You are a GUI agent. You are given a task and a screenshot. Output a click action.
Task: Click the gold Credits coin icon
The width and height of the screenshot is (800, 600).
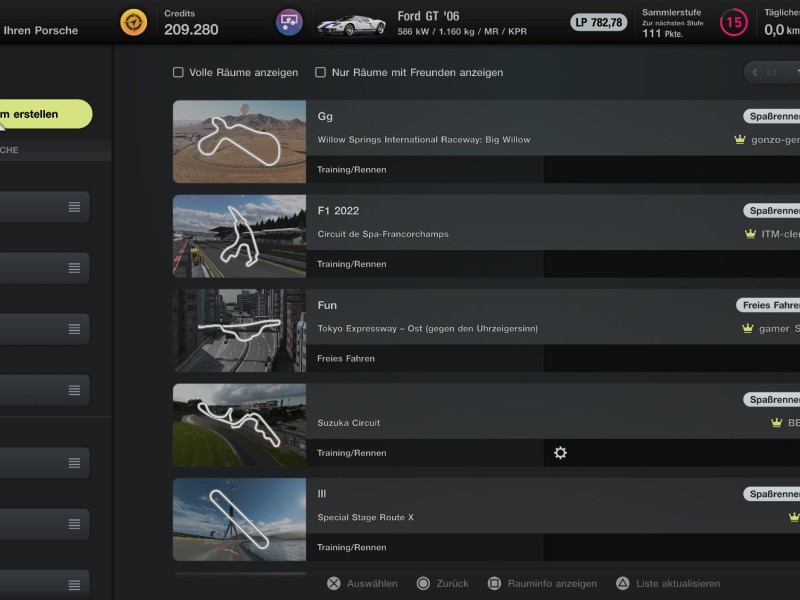pos(133,22)
